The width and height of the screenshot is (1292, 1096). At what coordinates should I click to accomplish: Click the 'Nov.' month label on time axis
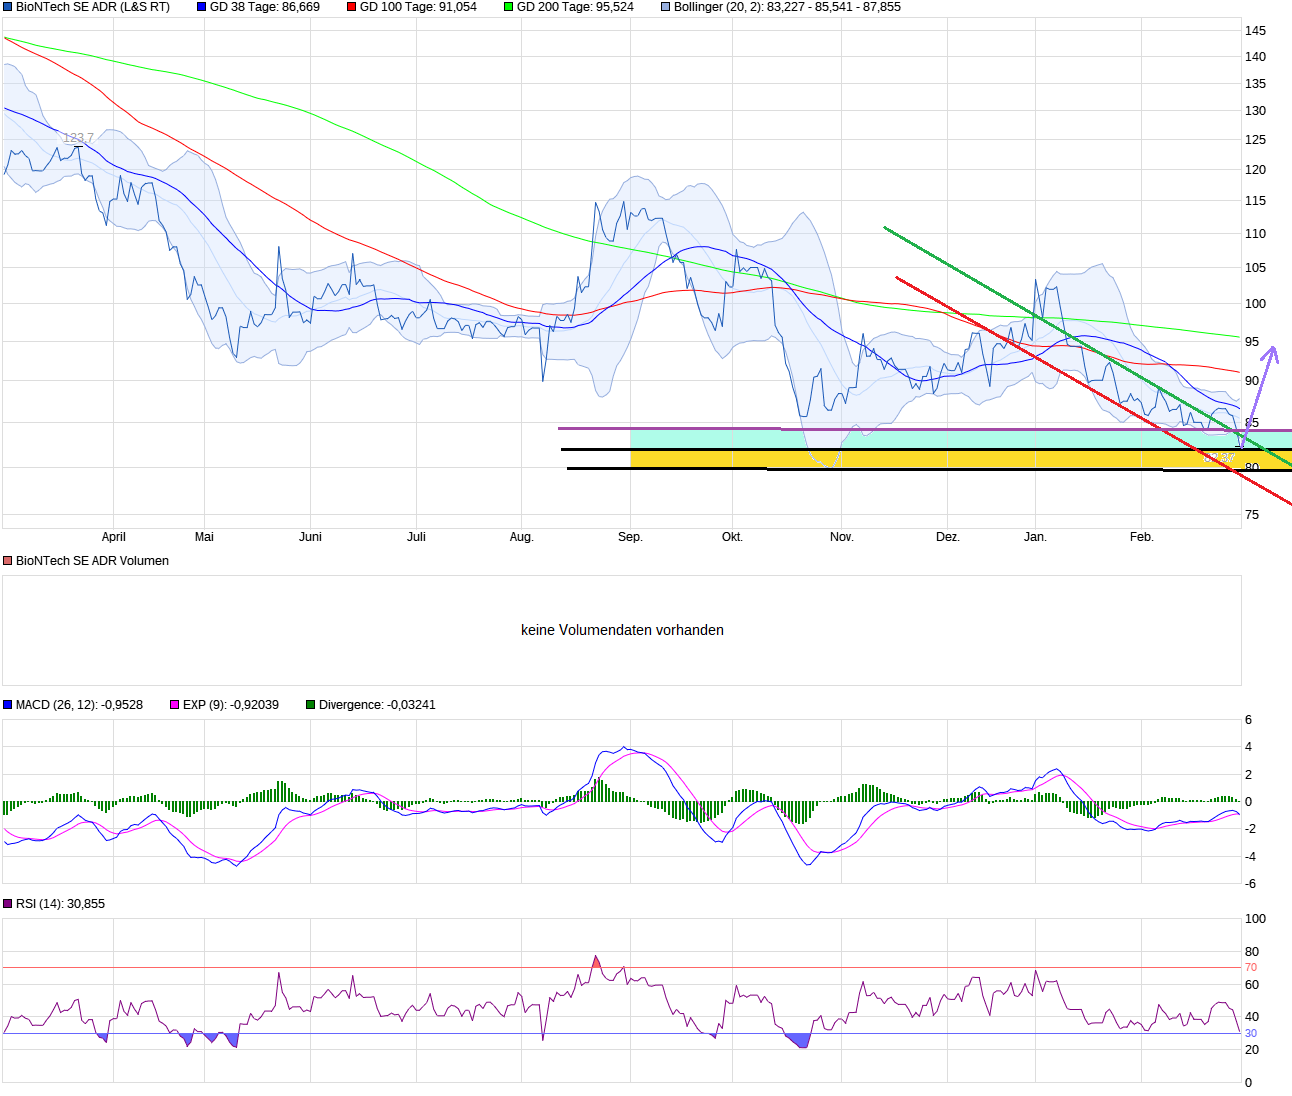click(x=842, y=537)
